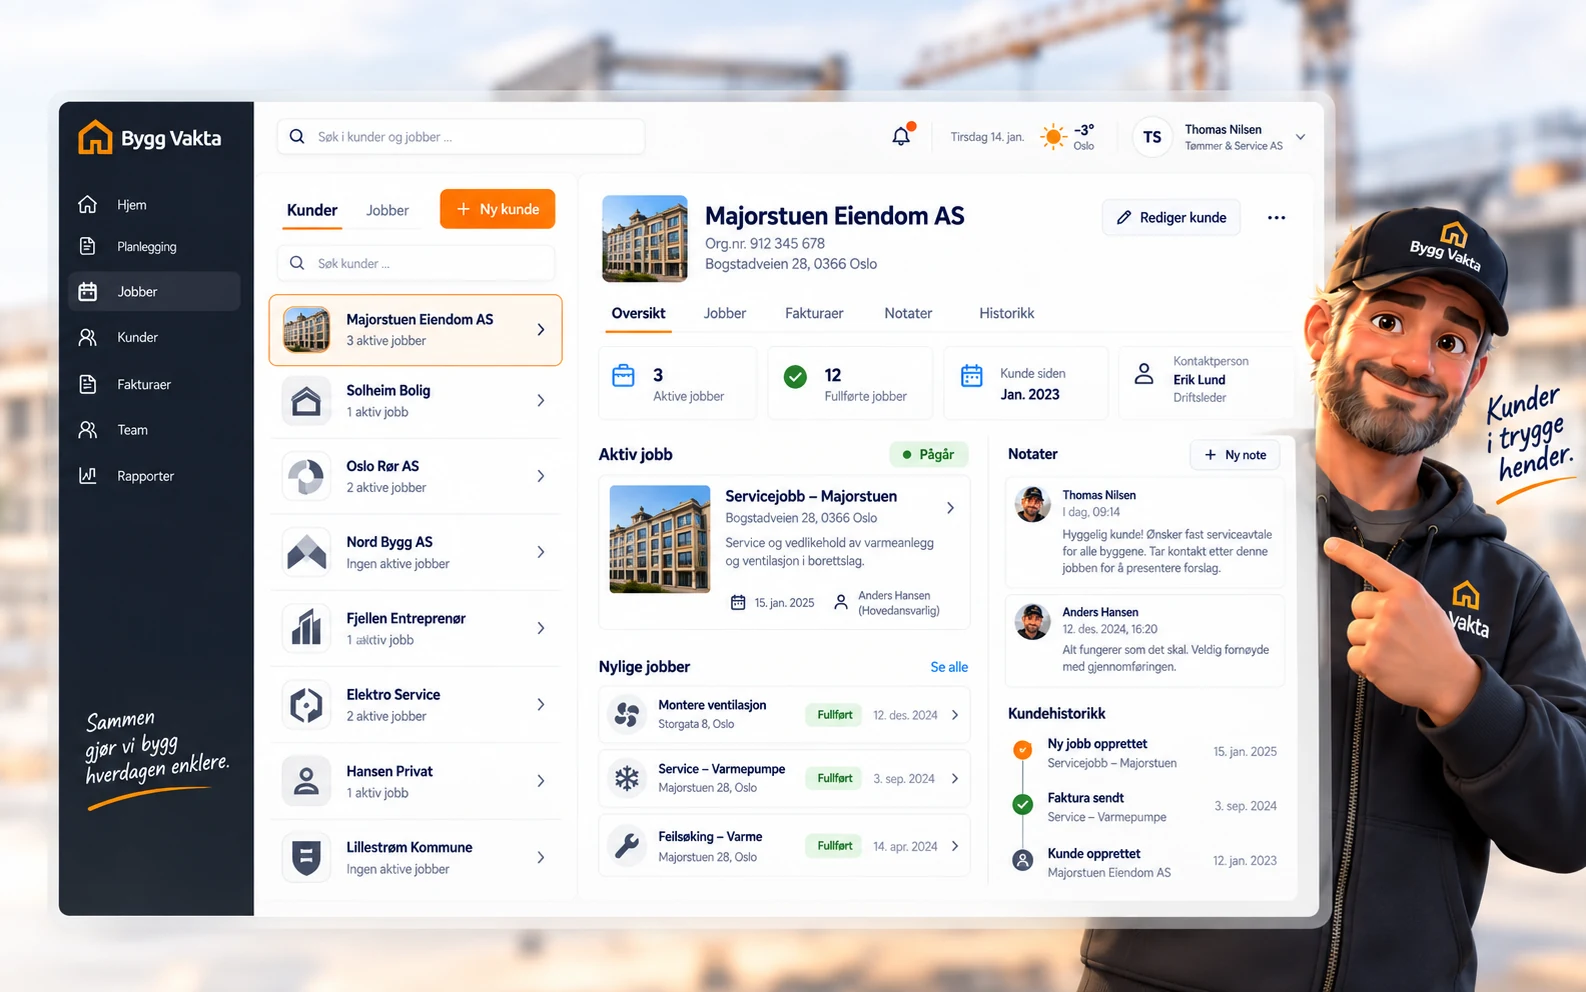
Task: Open the notifications bell
Action: point(901,136)
